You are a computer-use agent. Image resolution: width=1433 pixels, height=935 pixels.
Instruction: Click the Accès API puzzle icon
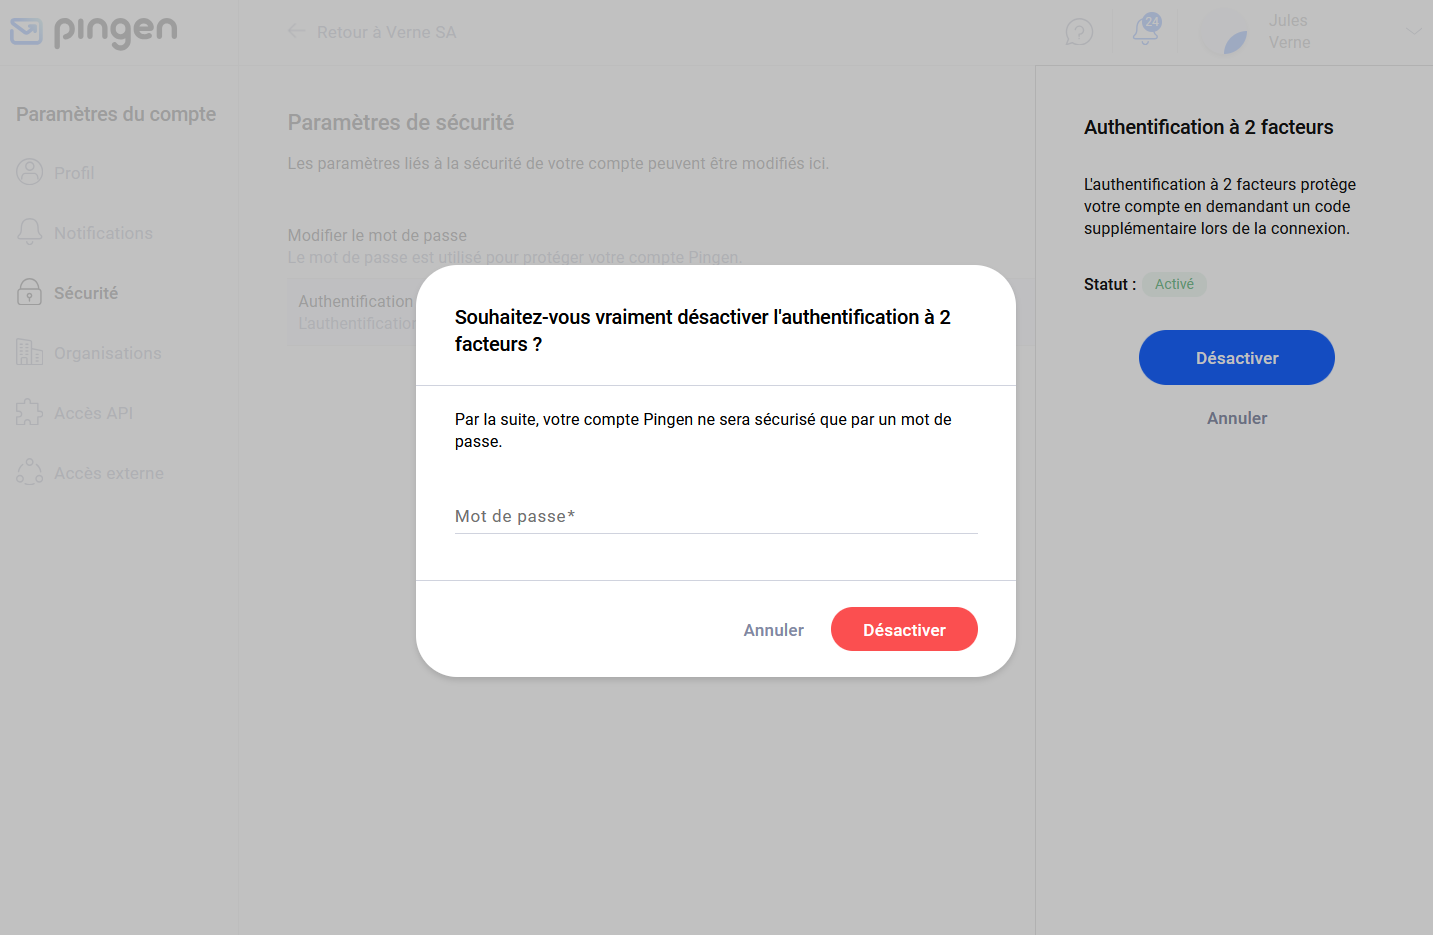point(30,412)
